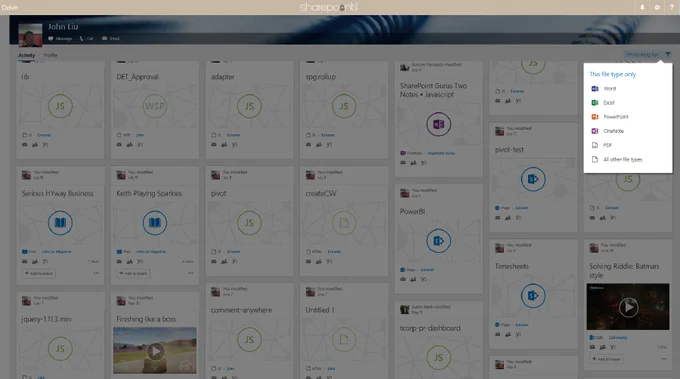Switch to the Activity tab

(x=26, y=56)
